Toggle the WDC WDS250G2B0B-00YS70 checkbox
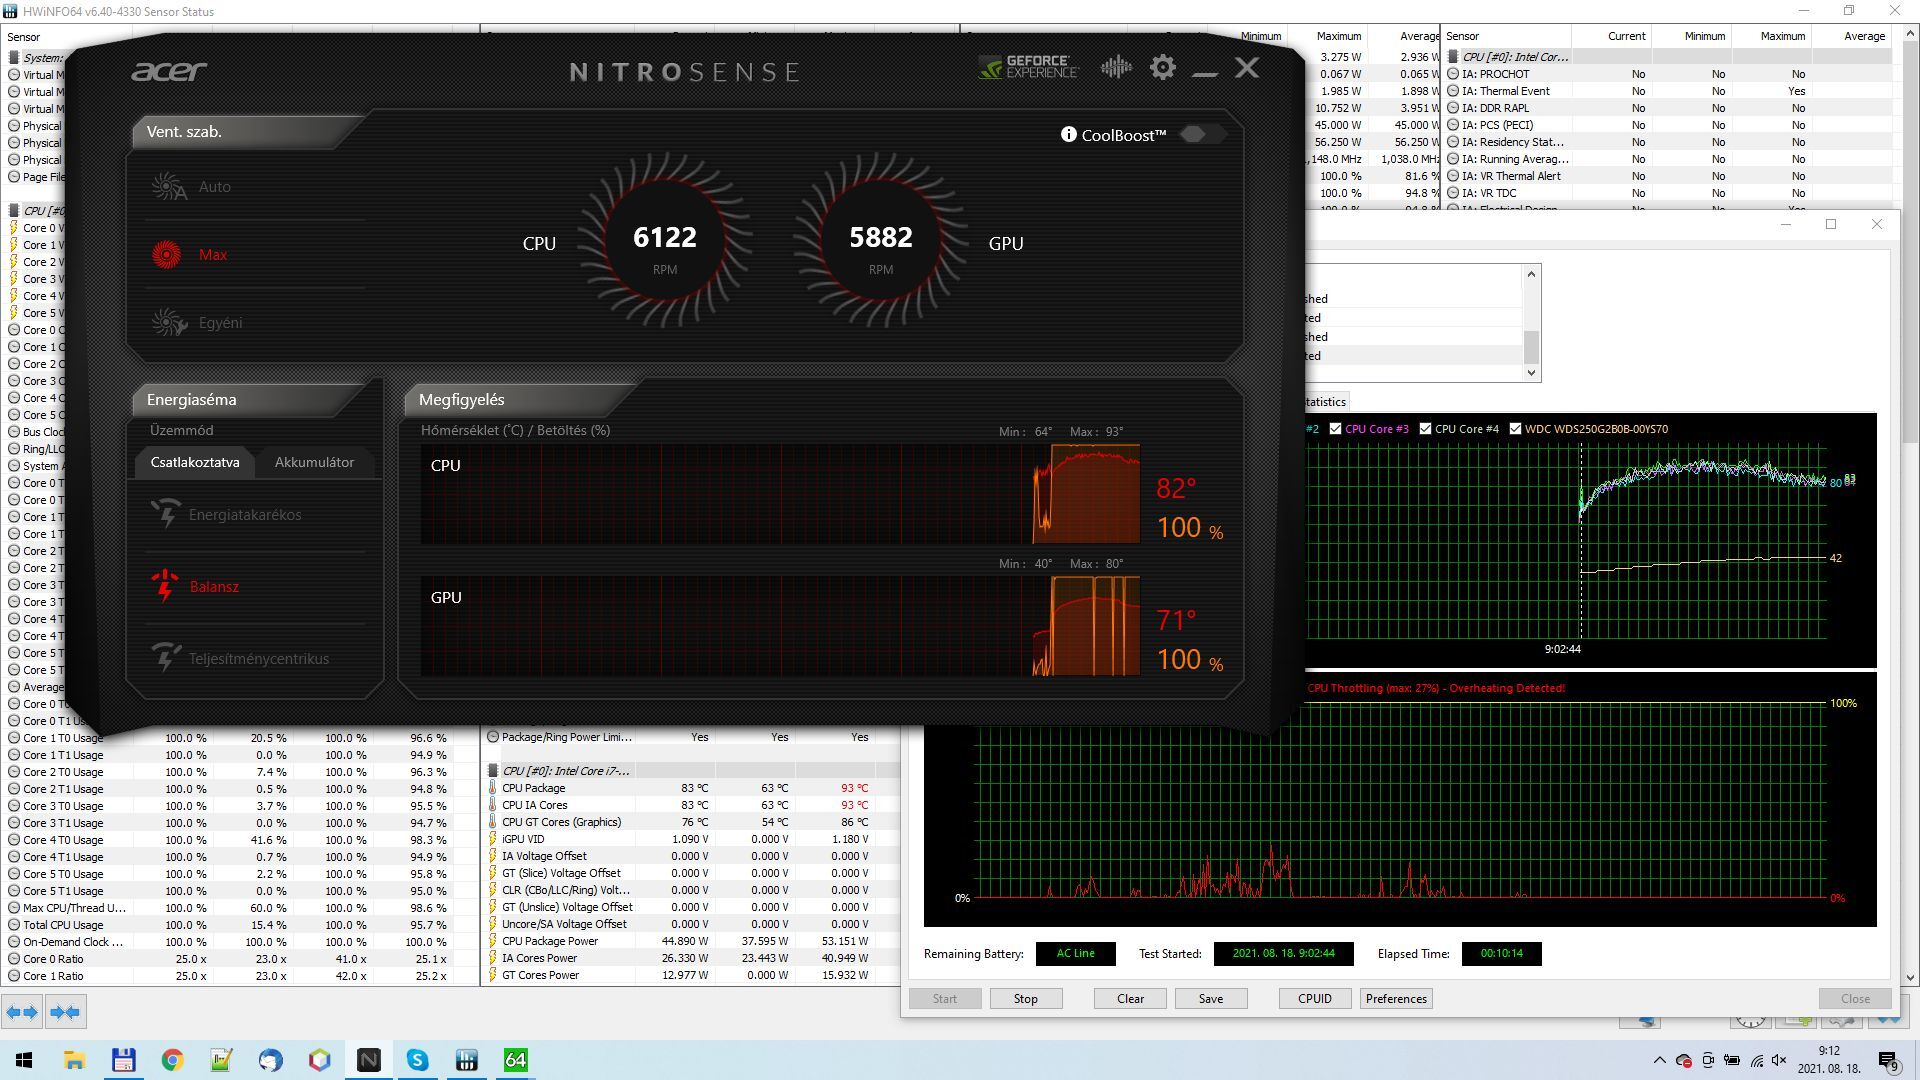This screenshot has height=1080, width=1920. [1515, 429]
